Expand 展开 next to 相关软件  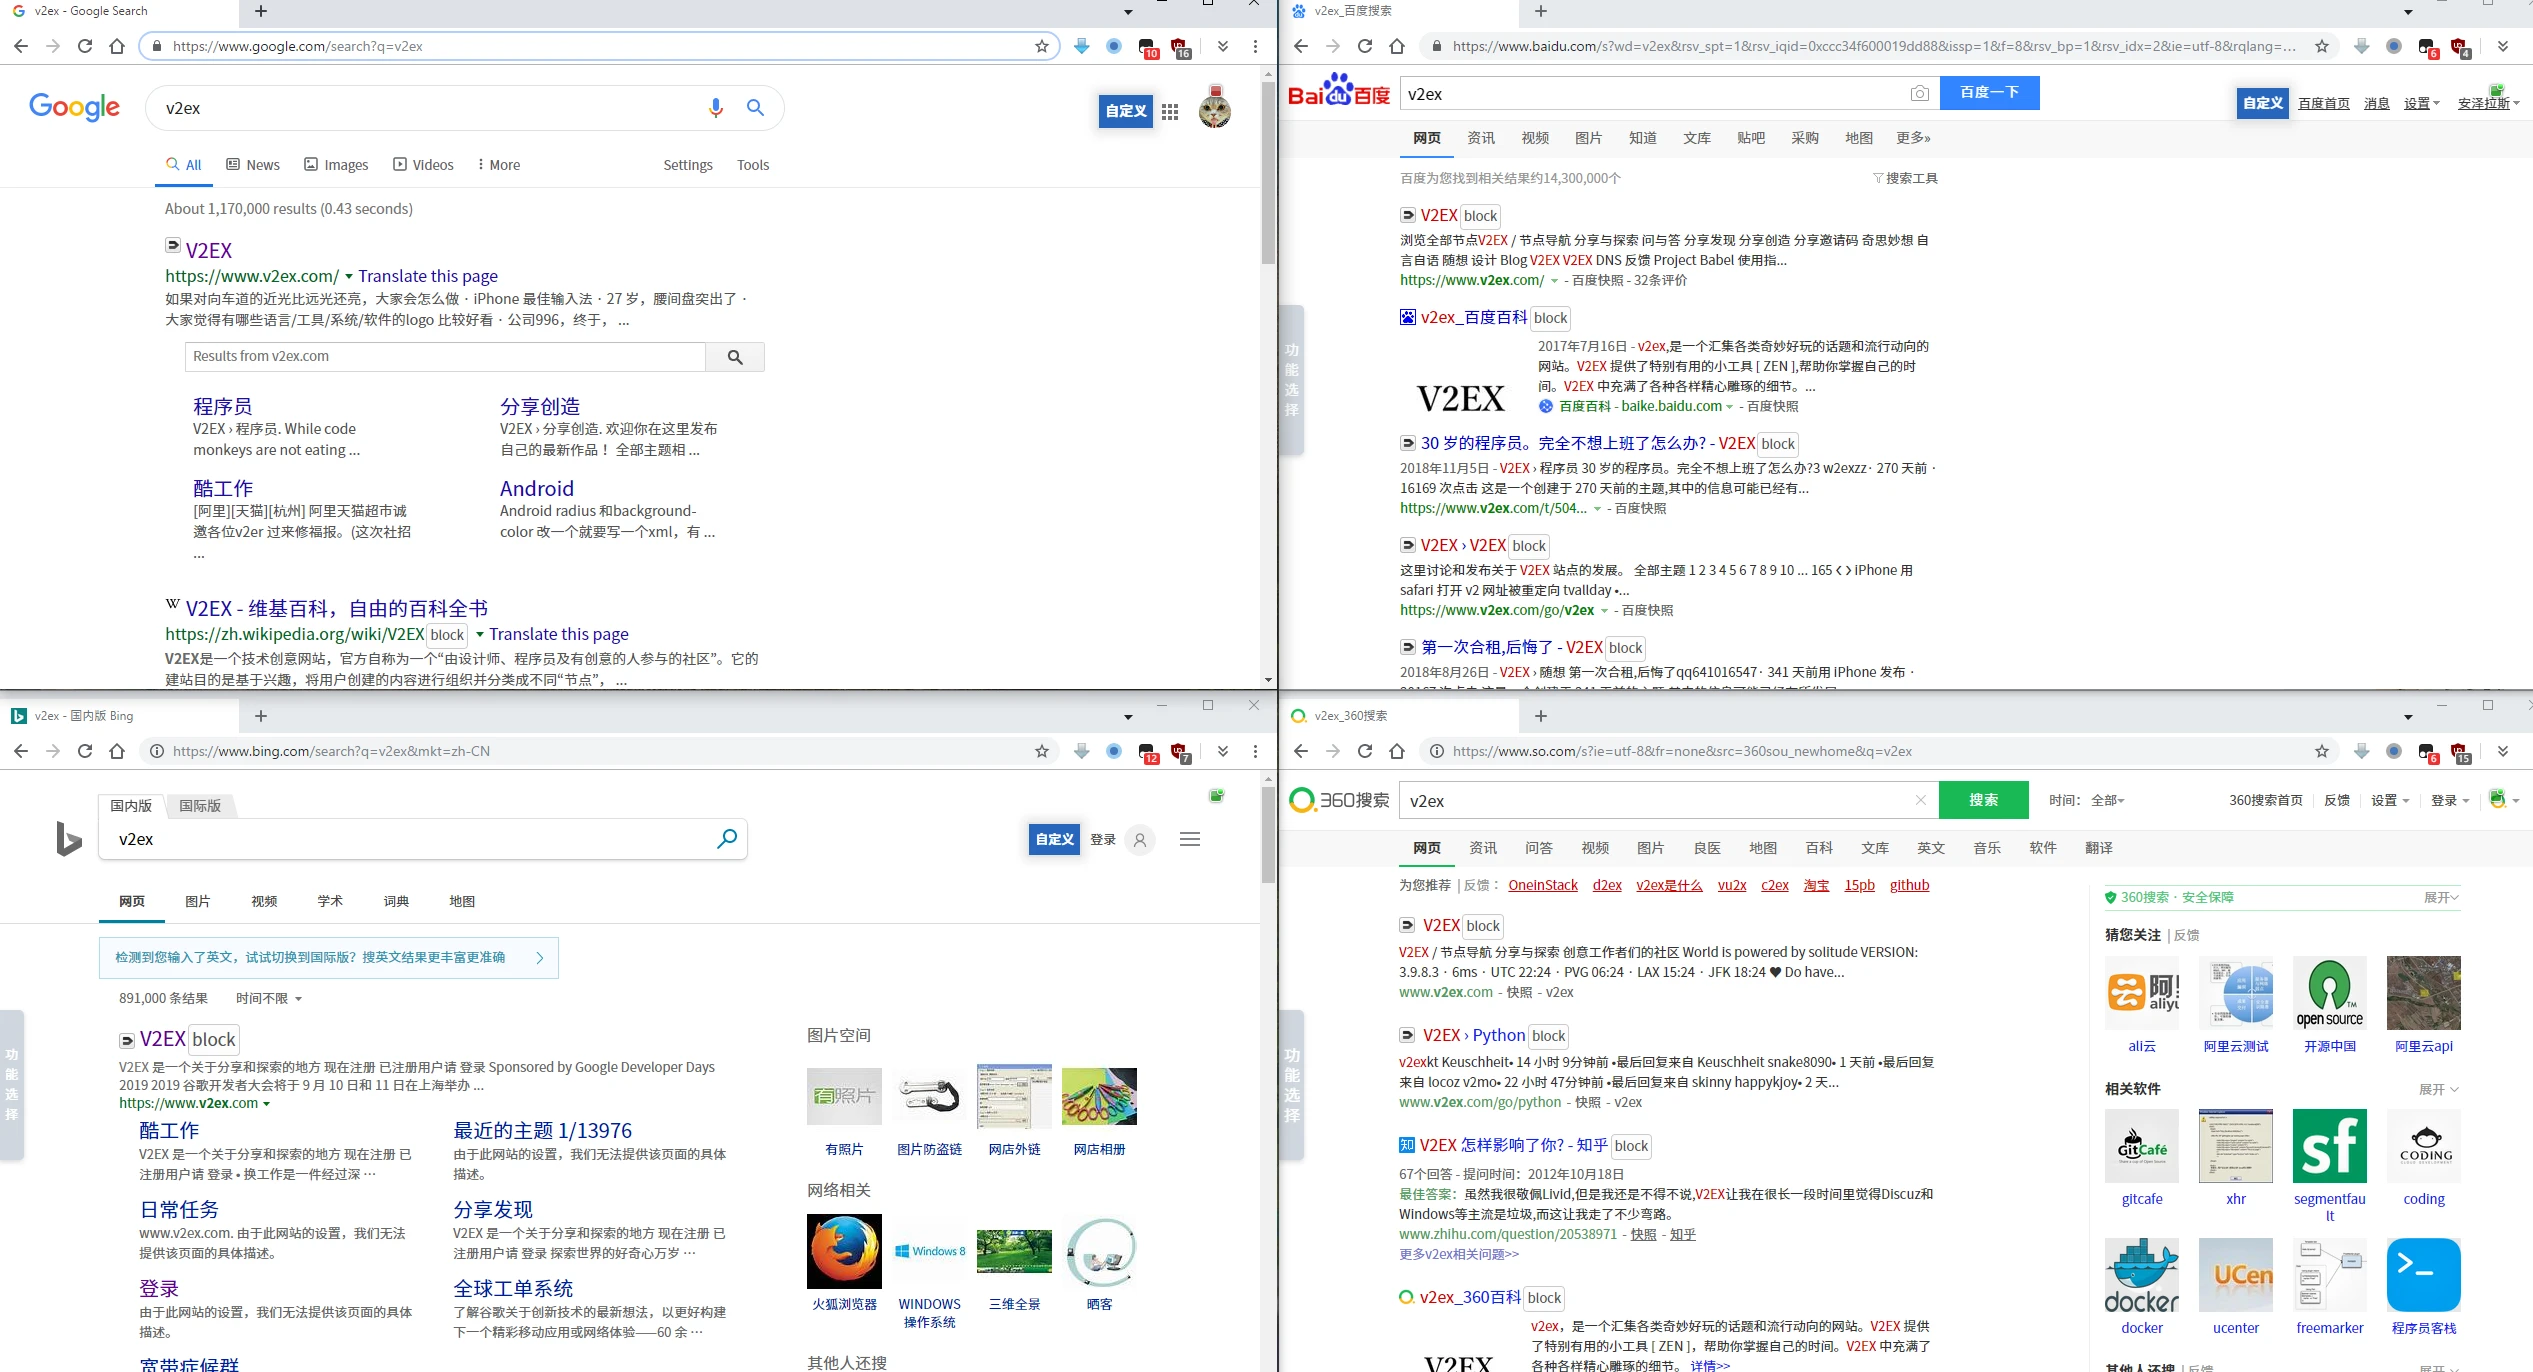click(x=2439, y=1089)
